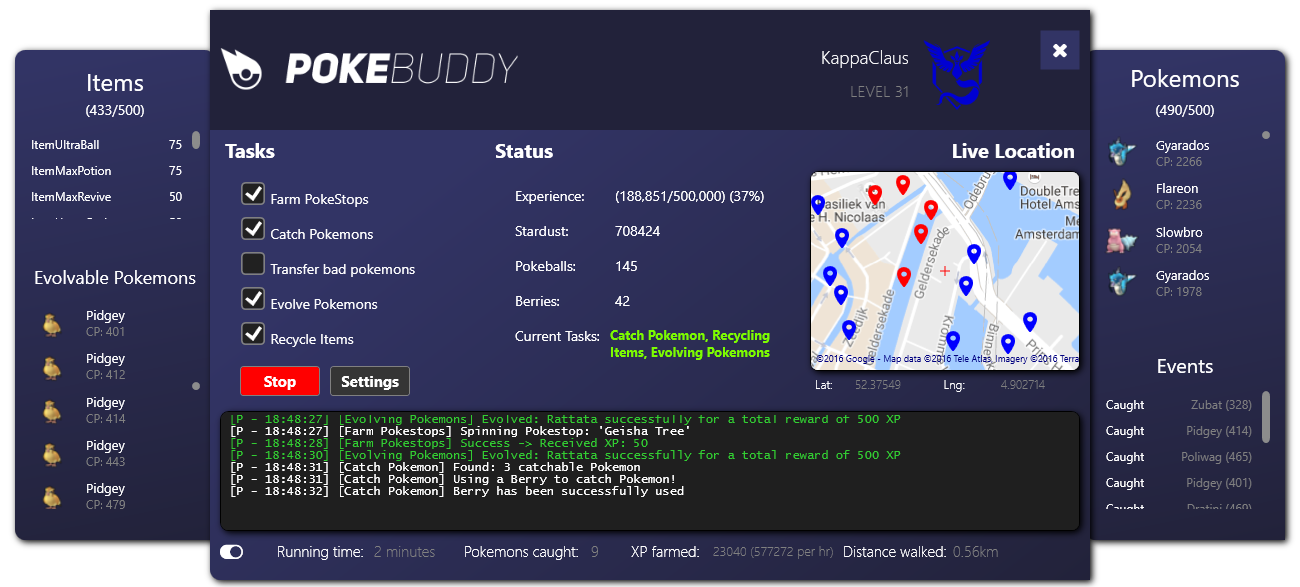1300x587 pixels.
Task: Select the Gyarados CP 2266 icon
Action: (1121, 153)
